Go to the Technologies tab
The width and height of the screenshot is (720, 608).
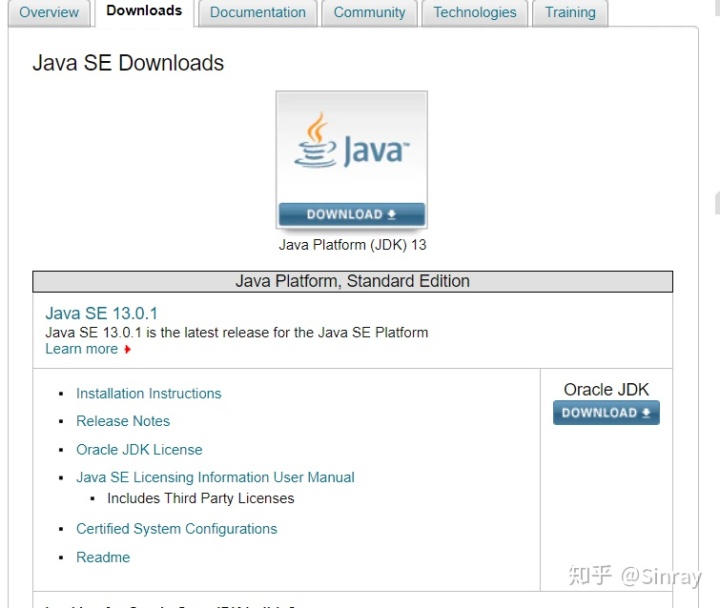tap(475, 12)
